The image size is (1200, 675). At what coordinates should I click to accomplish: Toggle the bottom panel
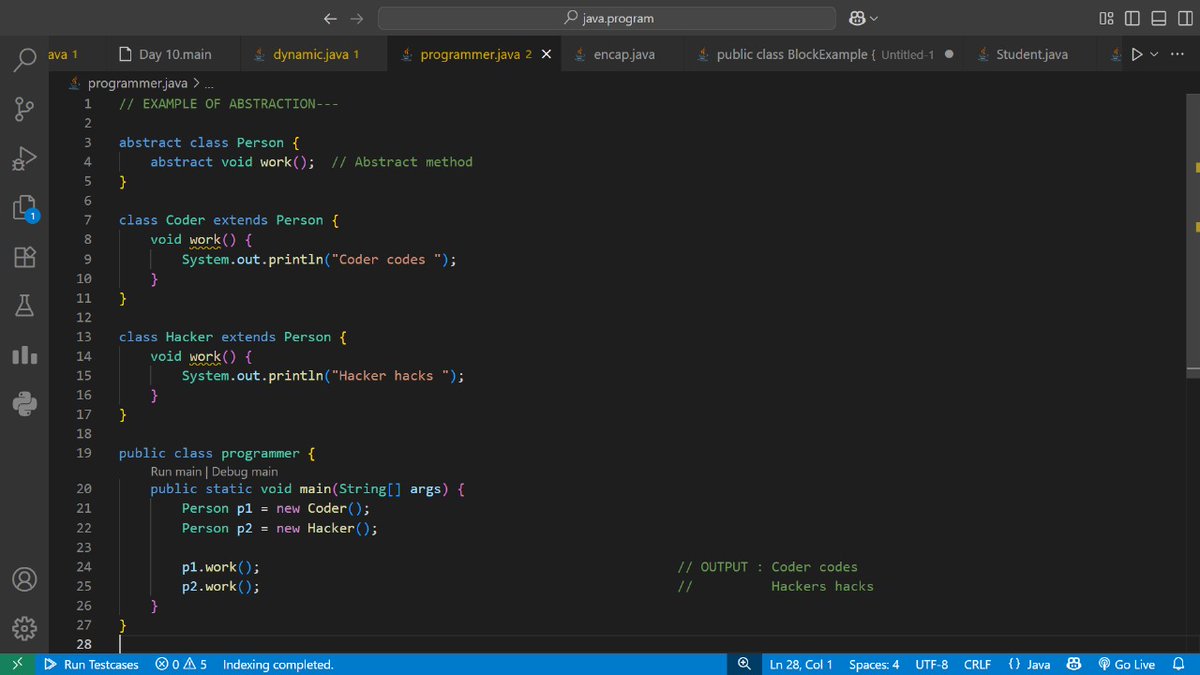pos(1157,18)
